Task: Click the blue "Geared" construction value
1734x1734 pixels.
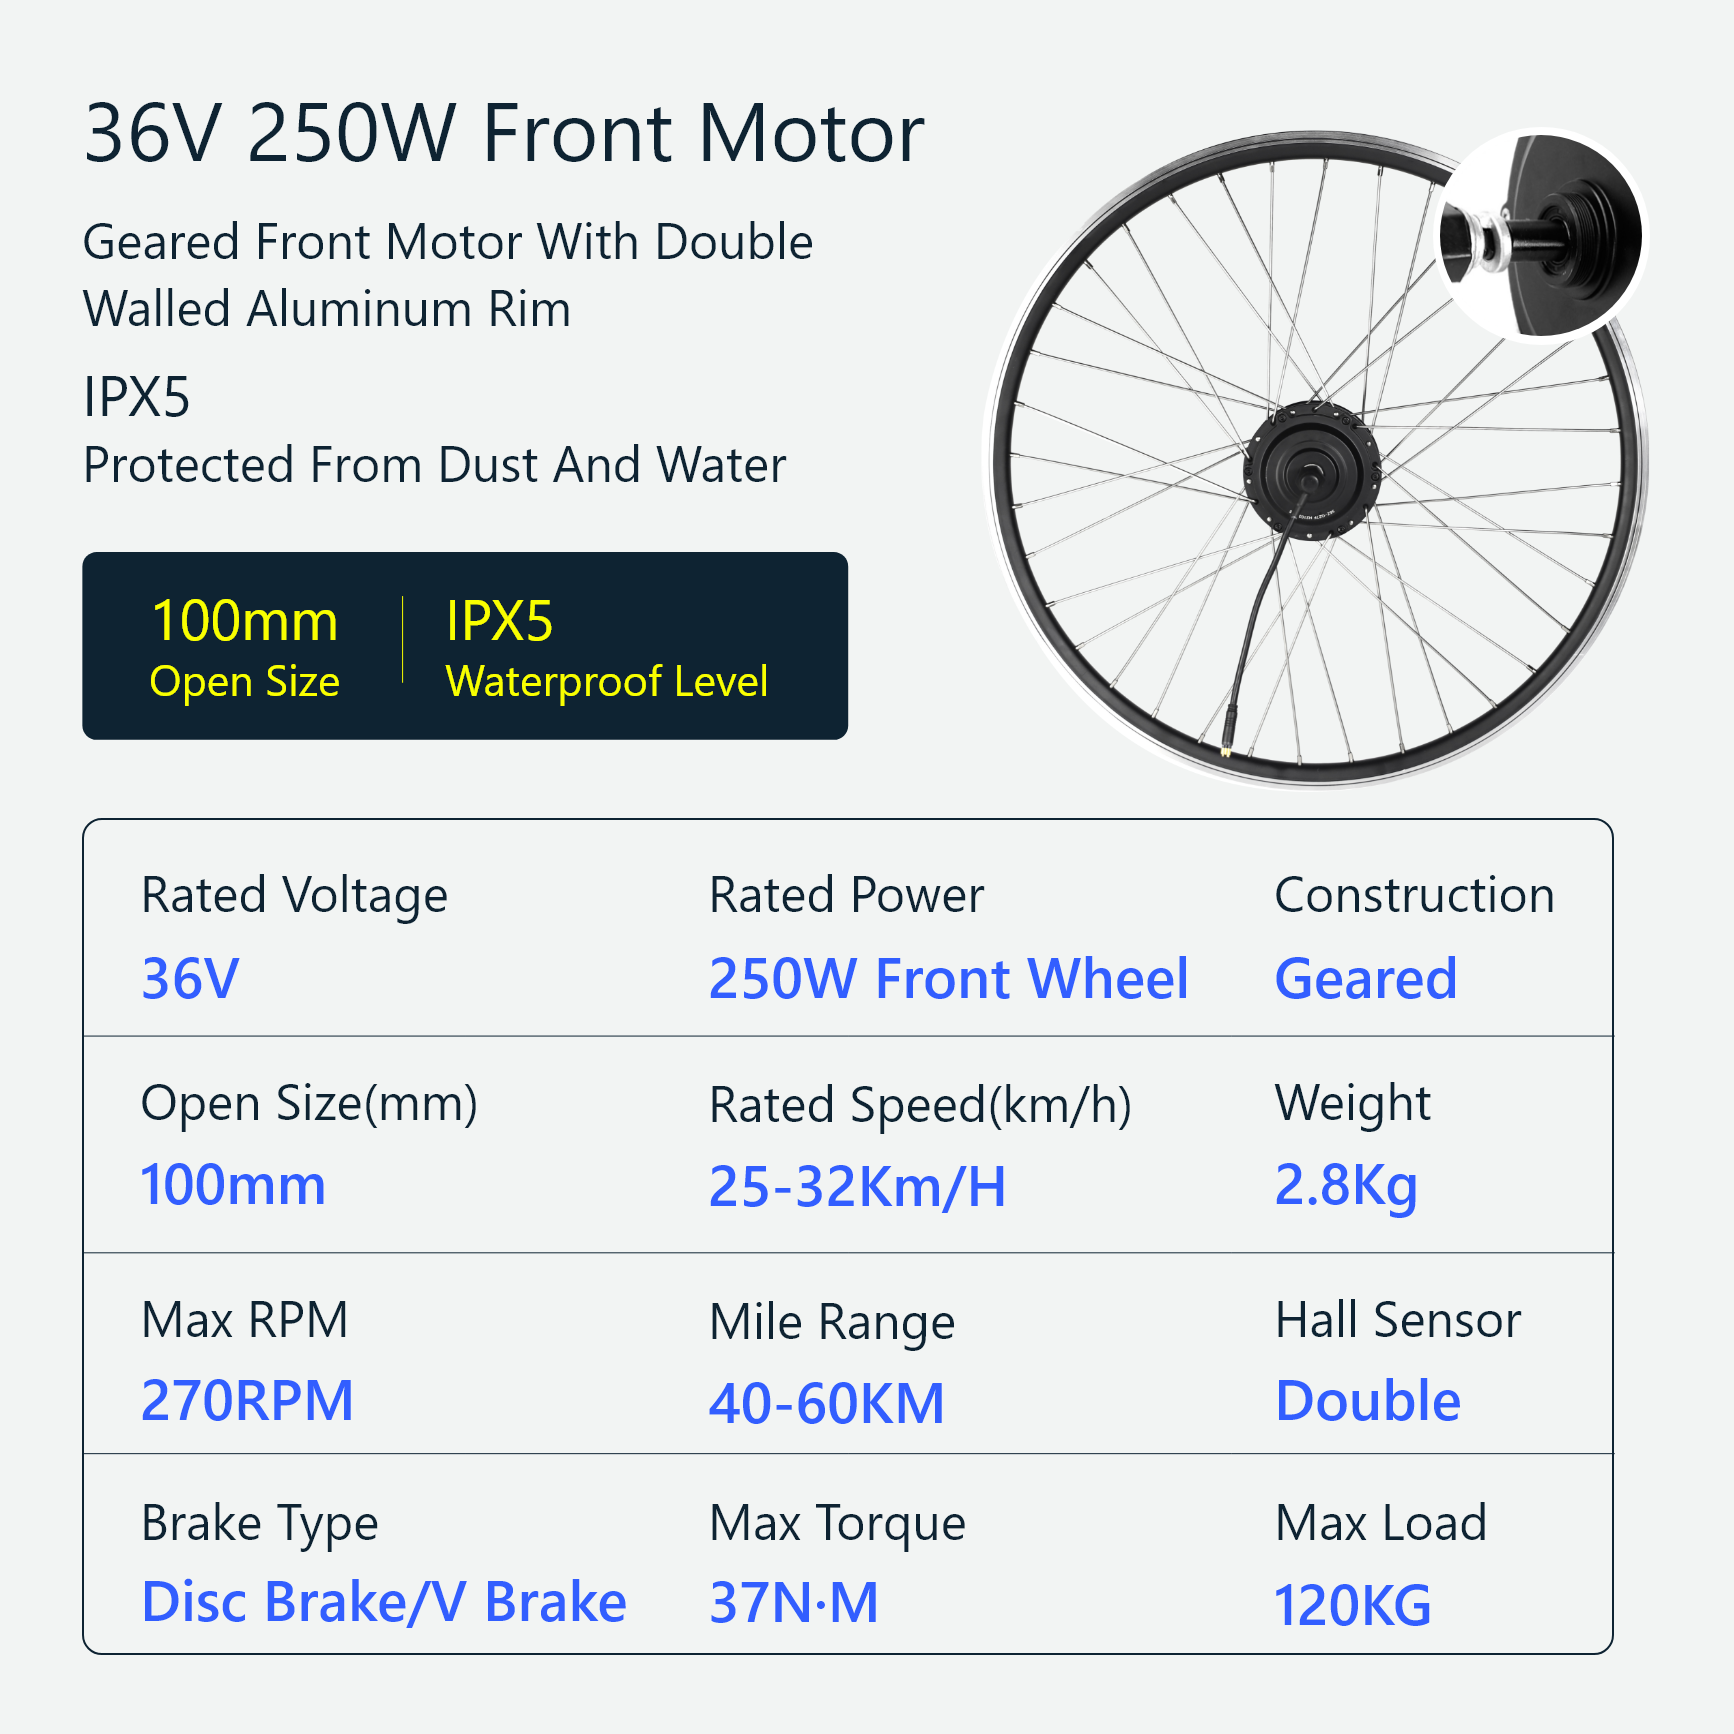Action: click(x=1365, y=978)
